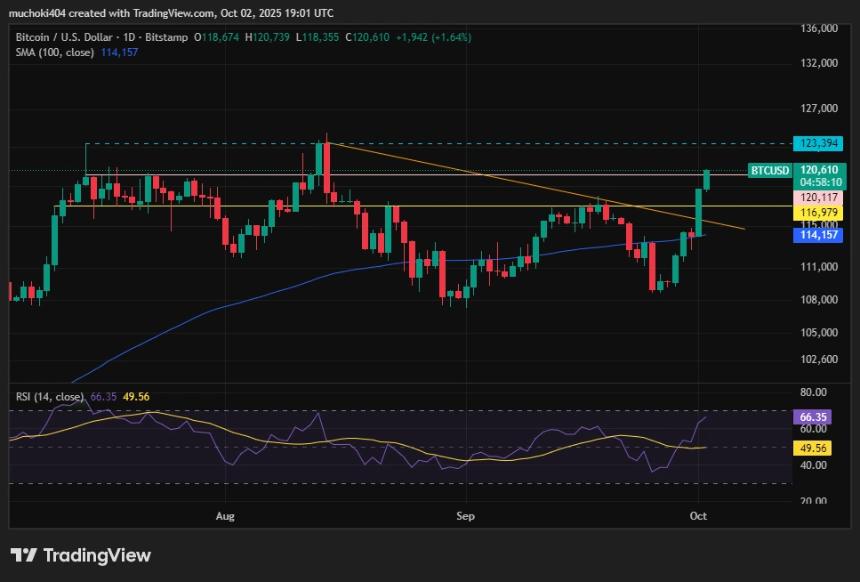Click the 136,000 price scale label

pyautogui.click(x=815, y=29)
